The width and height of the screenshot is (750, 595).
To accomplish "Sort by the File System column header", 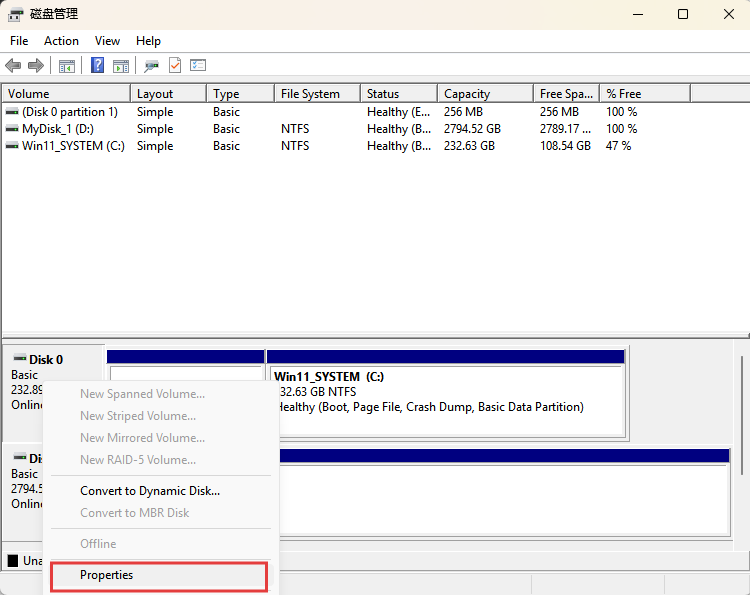I will 318,94.
